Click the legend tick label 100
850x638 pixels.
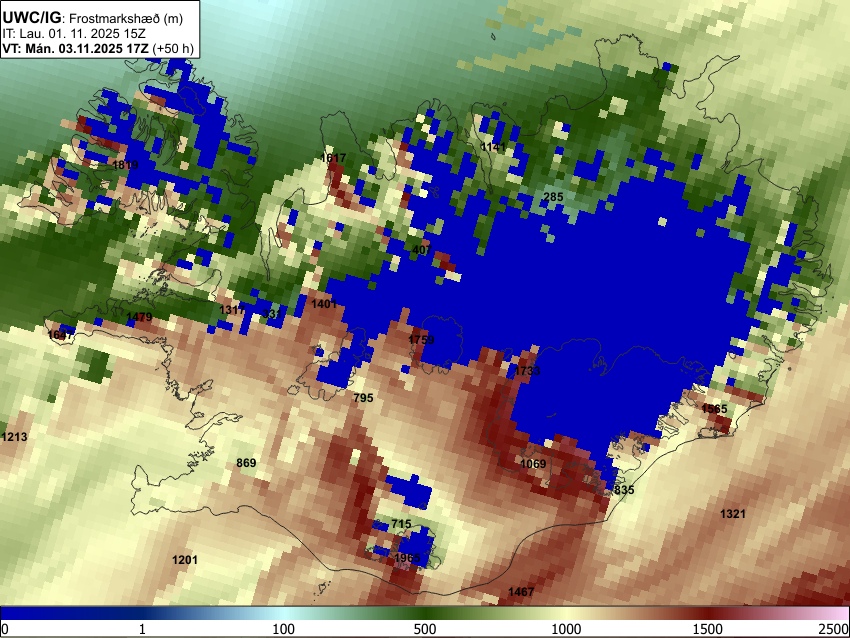click(x=284, y=629)
